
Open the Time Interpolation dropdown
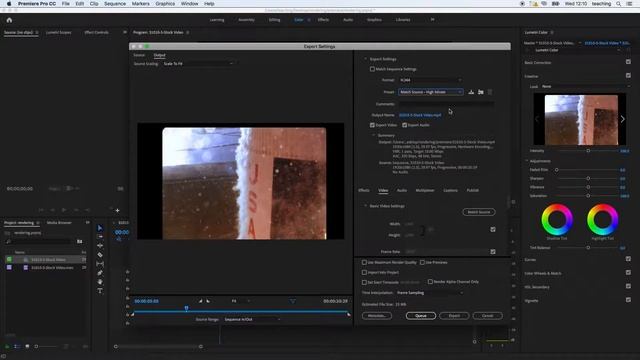(430, 293)
